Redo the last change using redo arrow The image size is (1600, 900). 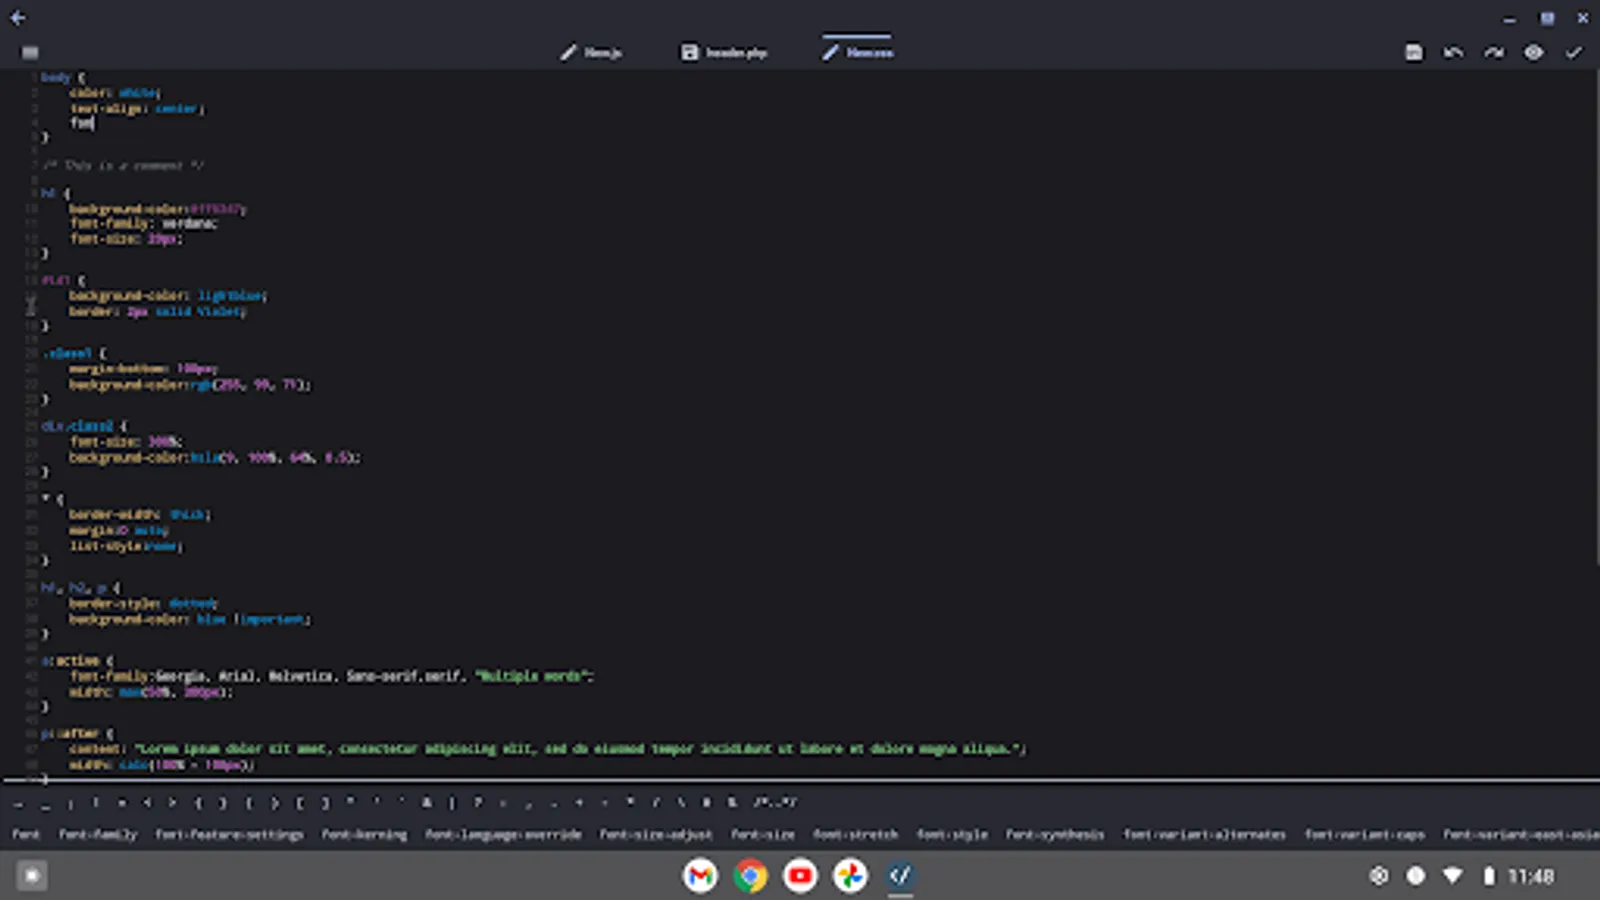click(x=1493, y=52)
